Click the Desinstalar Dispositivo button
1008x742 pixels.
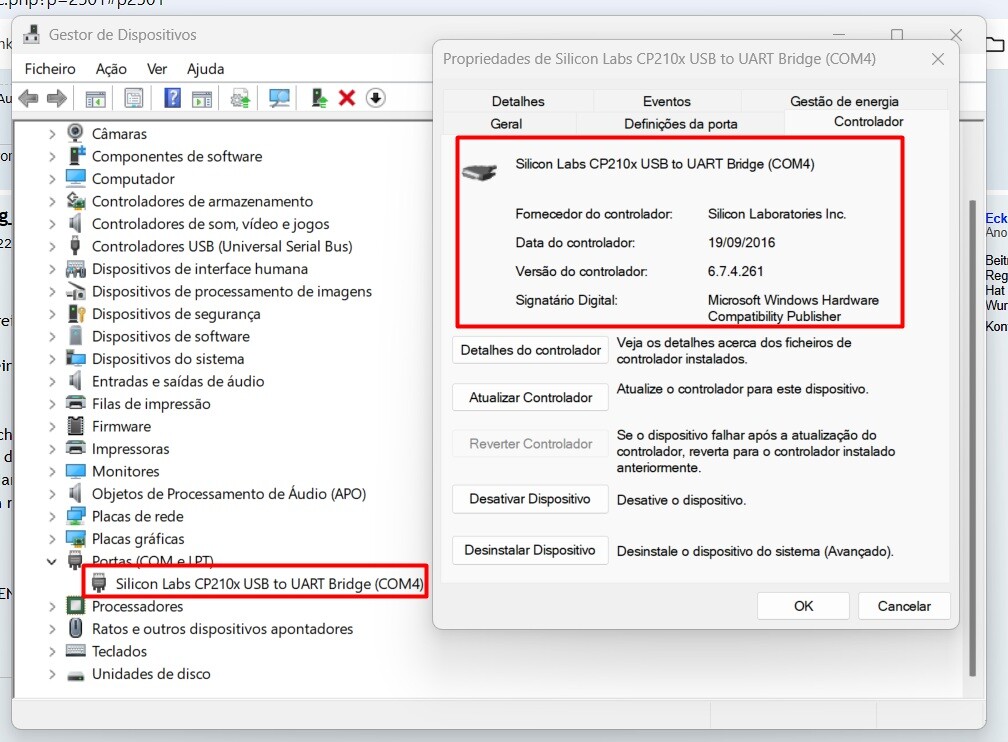click(x=530, y=551)
